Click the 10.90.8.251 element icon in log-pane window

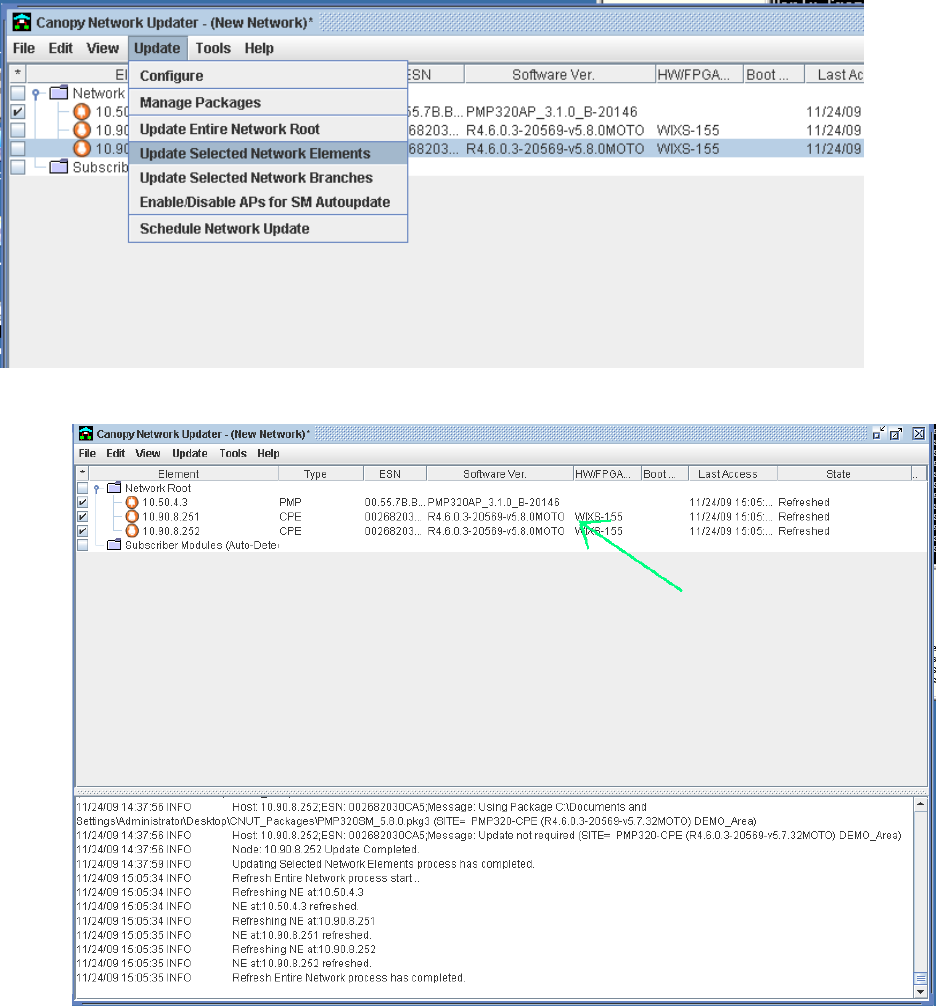[x=132, y=516]
